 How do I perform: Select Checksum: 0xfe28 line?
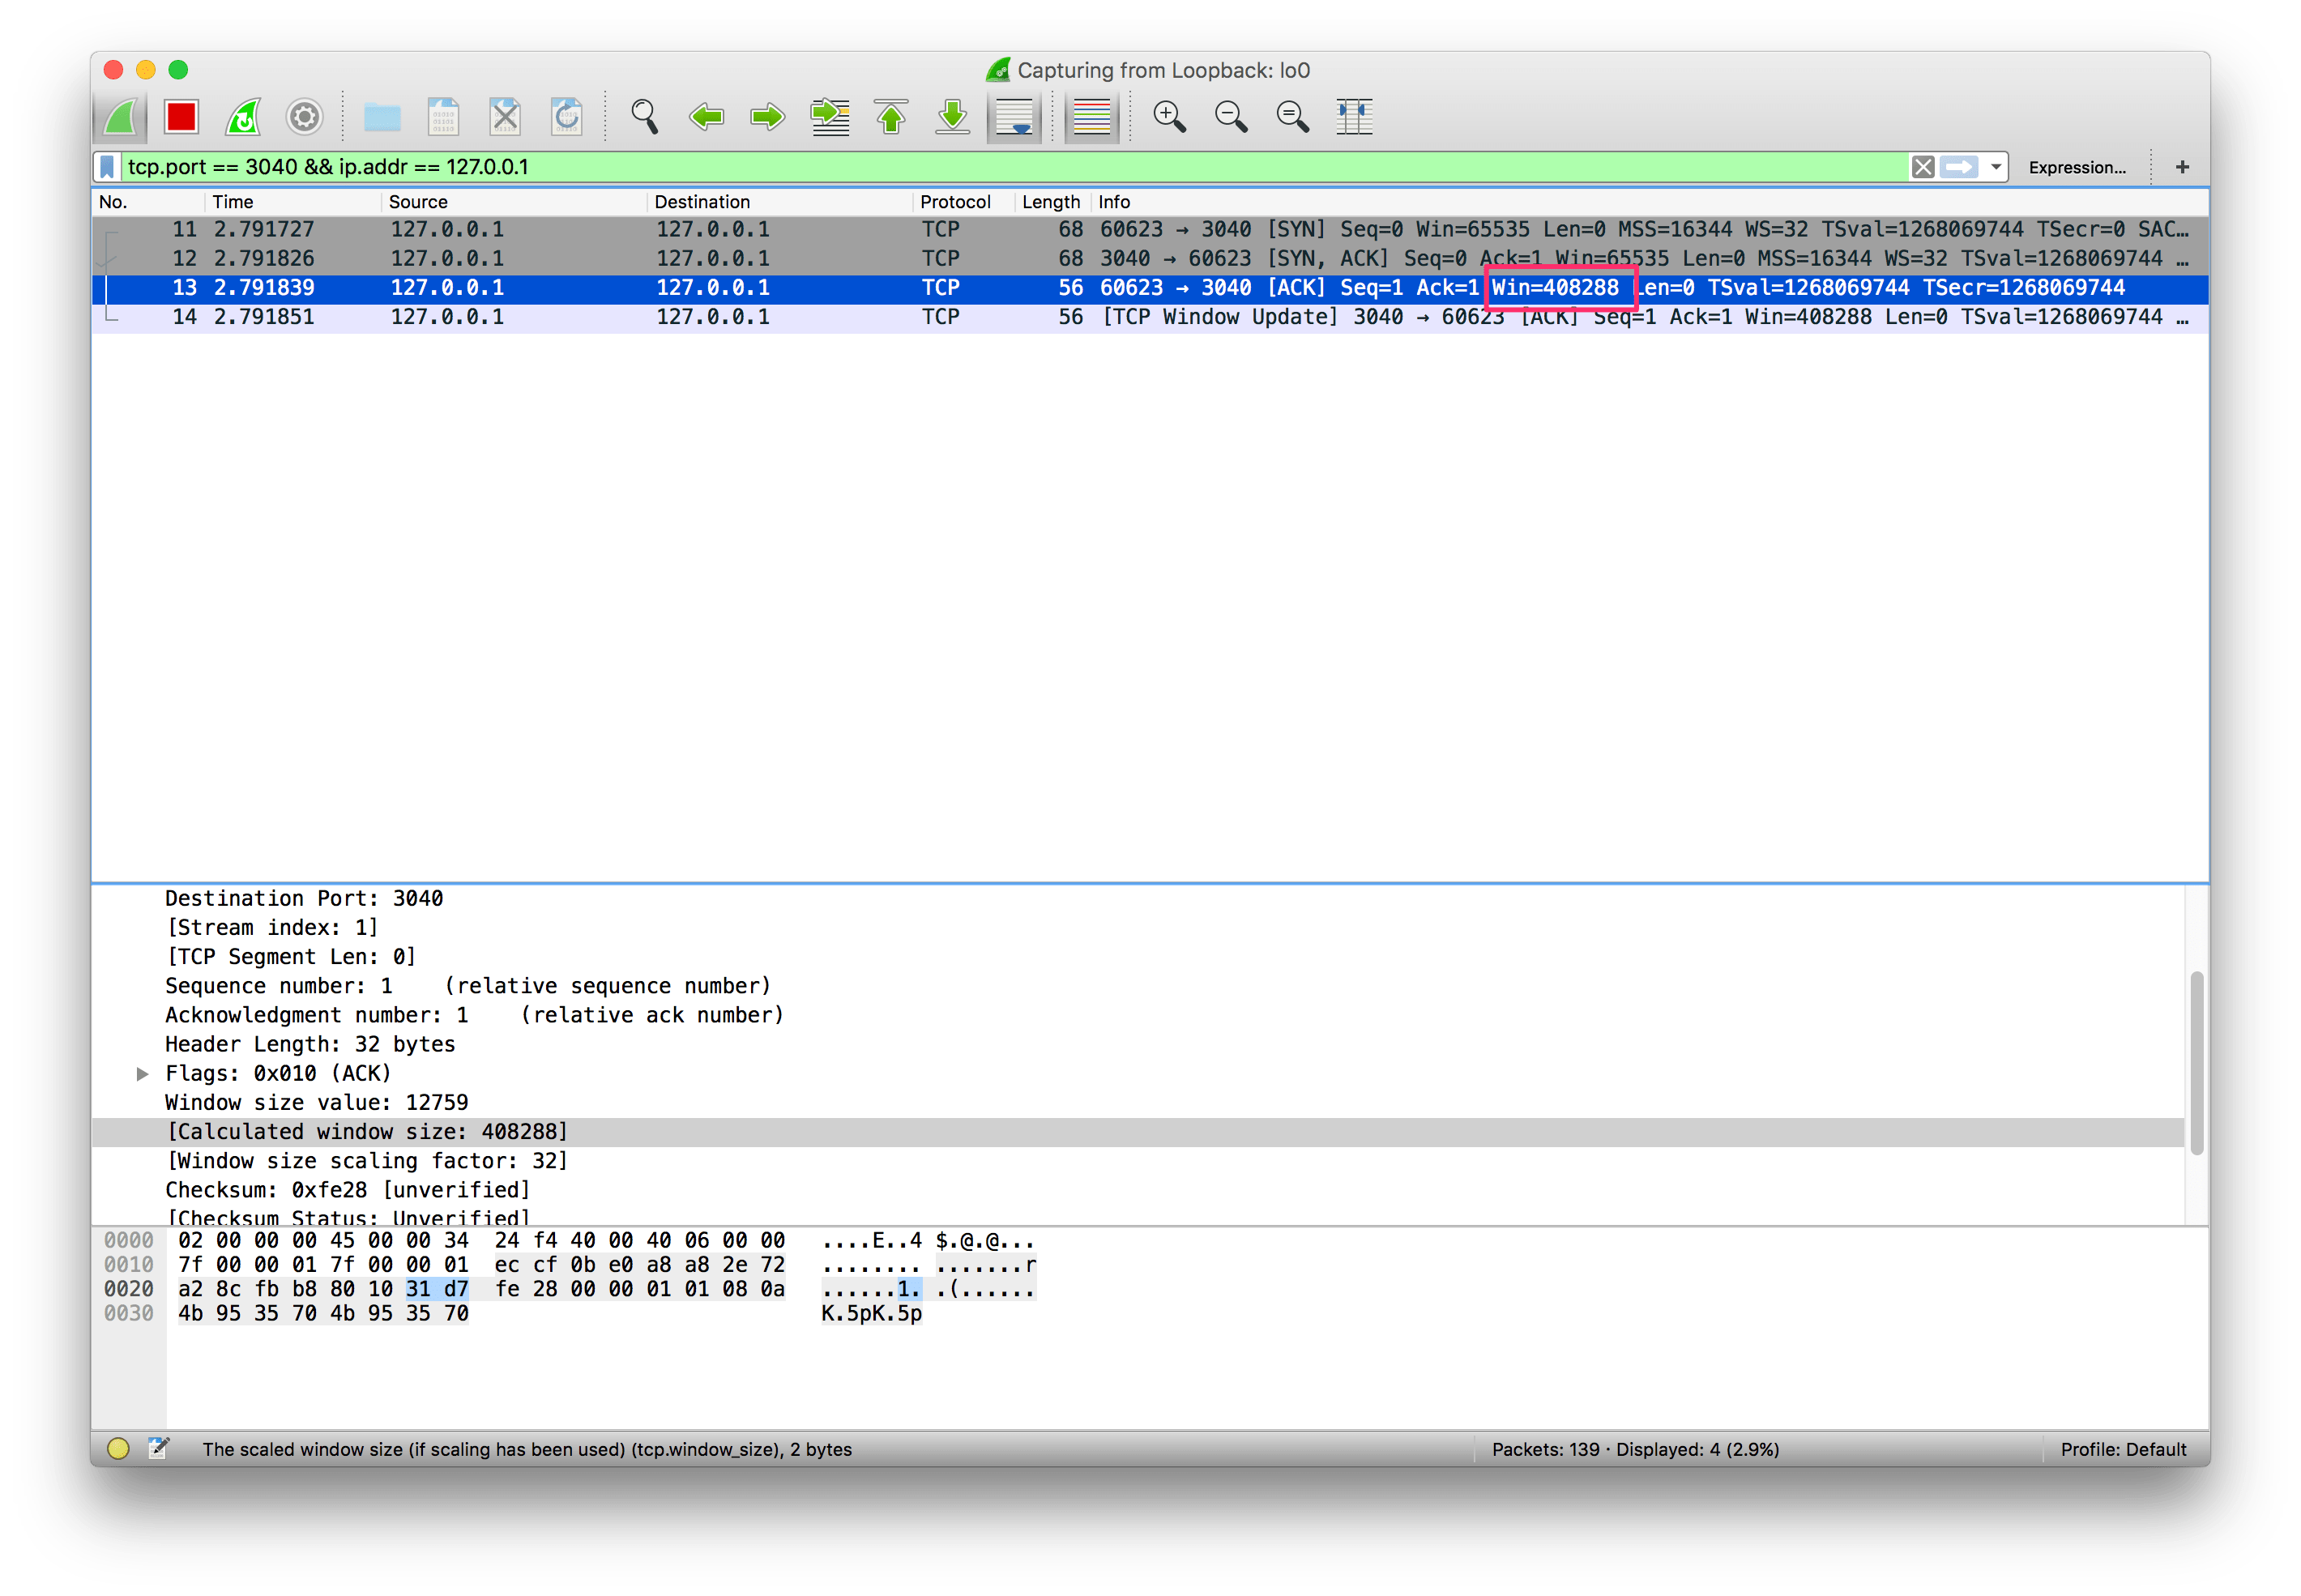(x=1137, y=1190)
